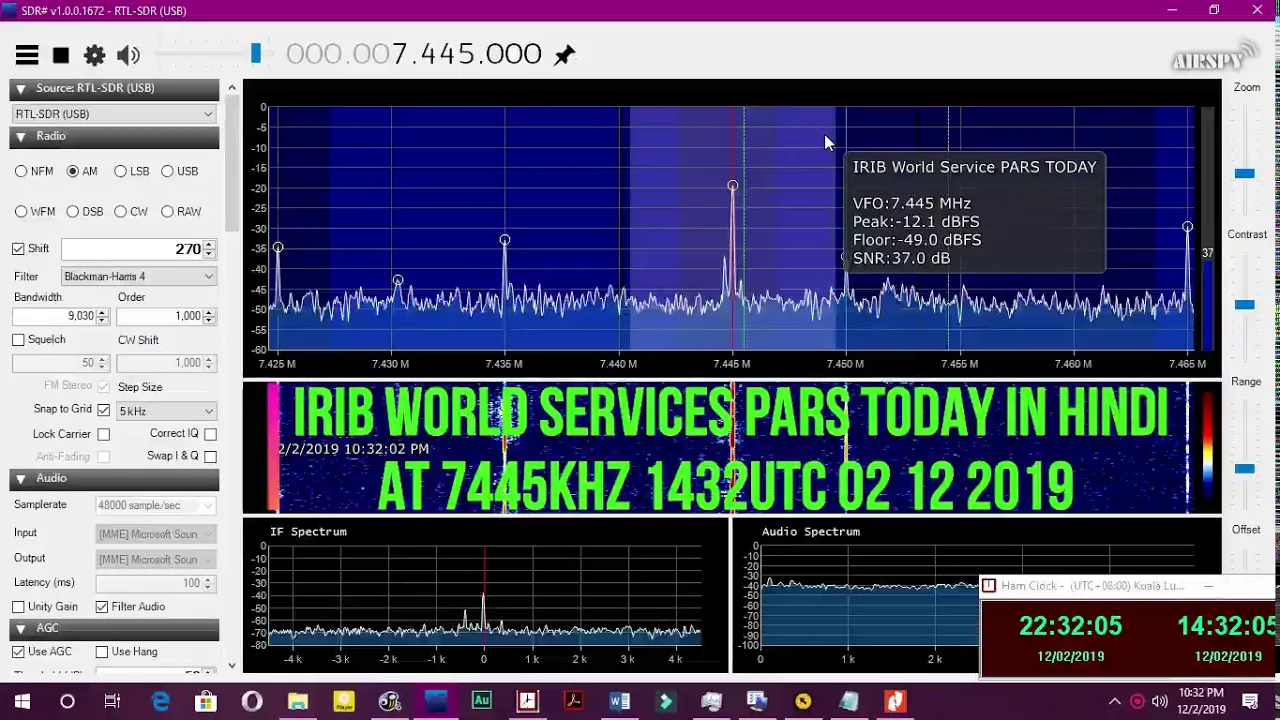This screenshot has width=1280, height=720.
Task: Select AM mode
Action: tap(72, 171)
